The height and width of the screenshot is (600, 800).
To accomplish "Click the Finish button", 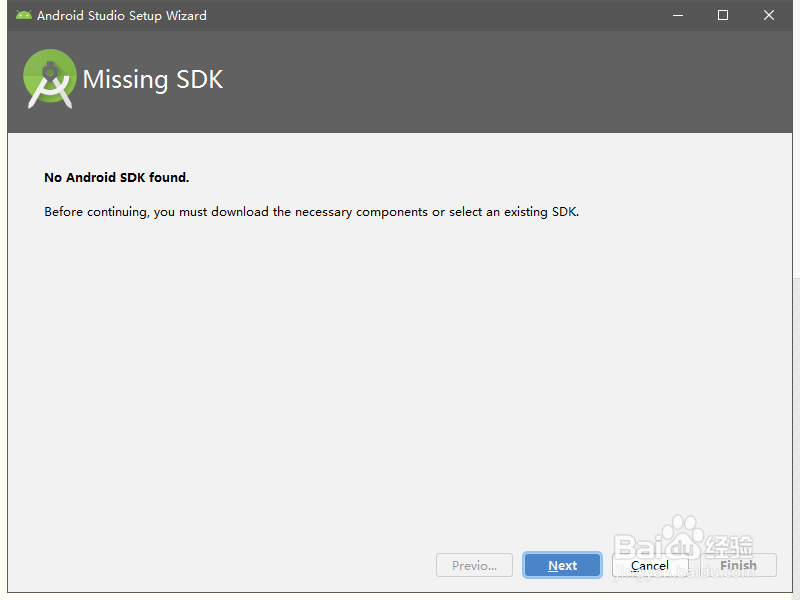I will click(738, 565).
